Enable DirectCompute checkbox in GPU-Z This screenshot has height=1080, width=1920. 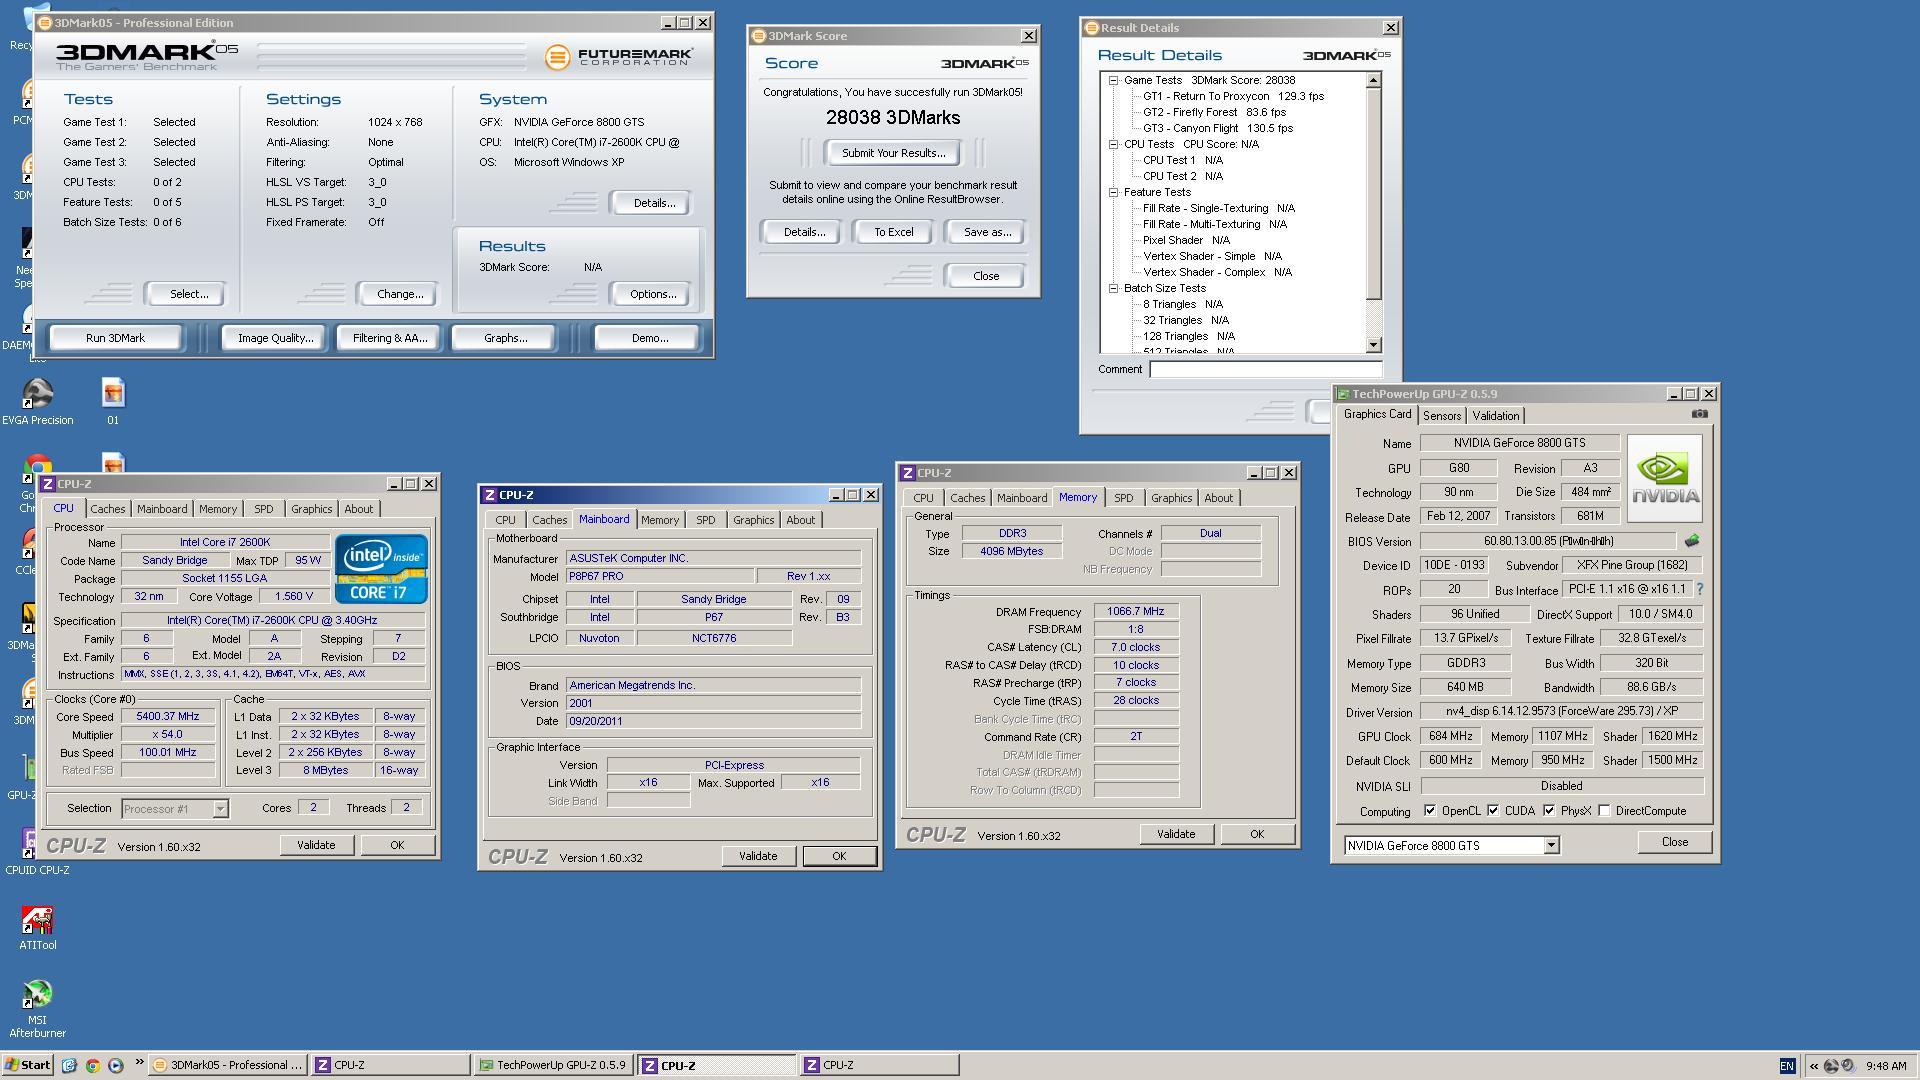pos(1604,811)
